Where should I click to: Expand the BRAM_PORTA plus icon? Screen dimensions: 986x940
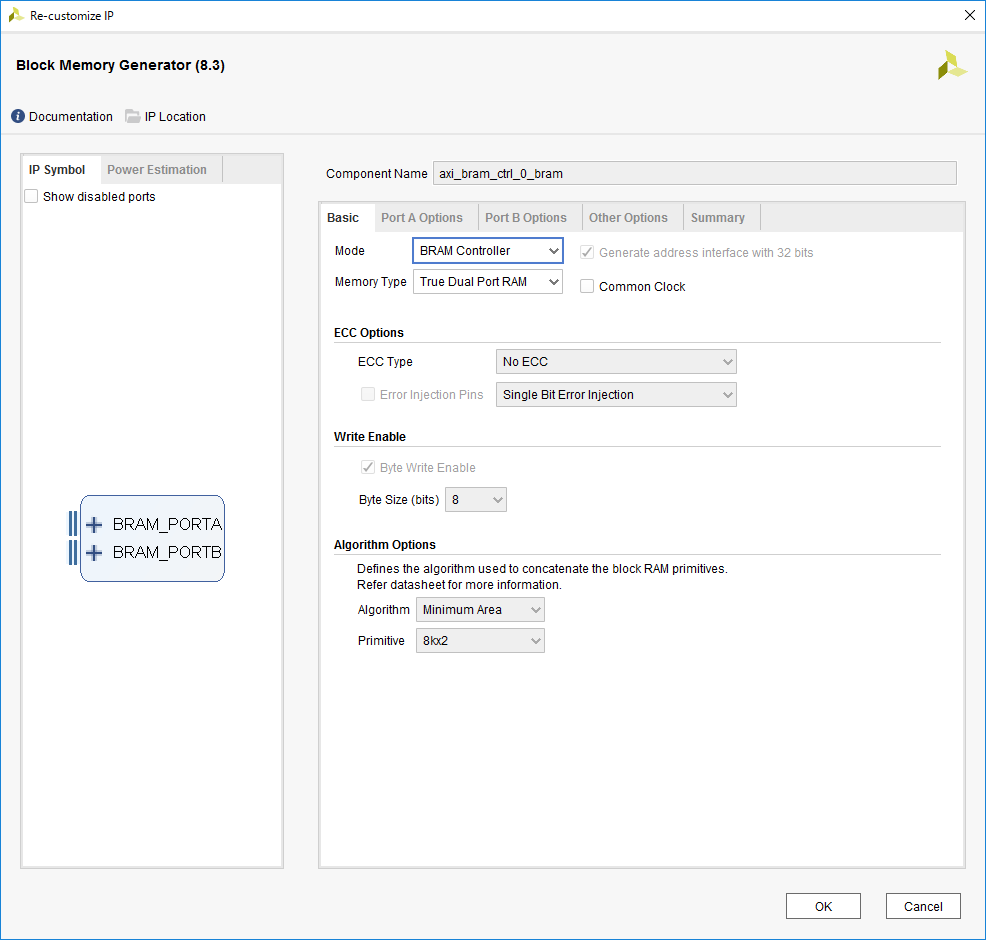94,524
